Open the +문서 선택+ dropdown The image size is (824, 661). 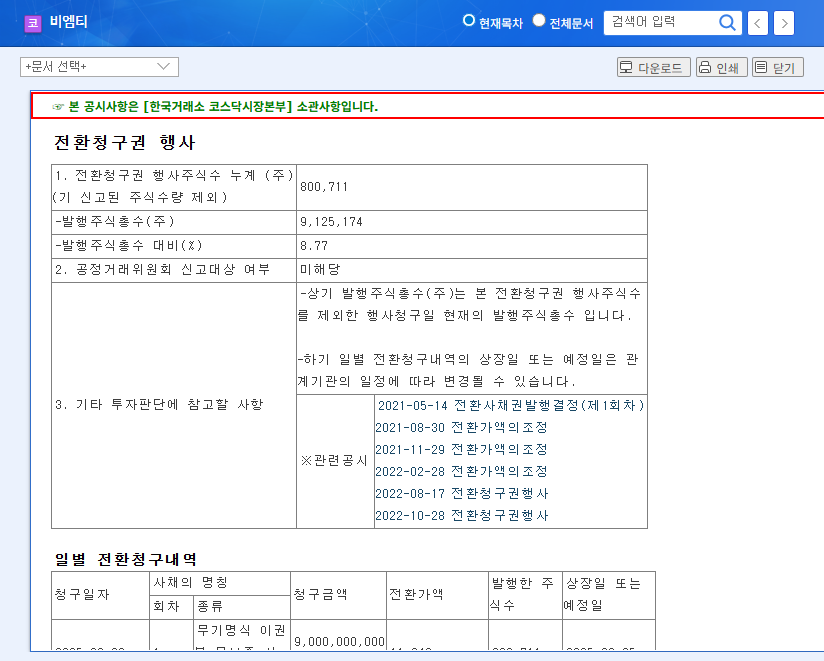pyautogui.click(x=98, y=67)
